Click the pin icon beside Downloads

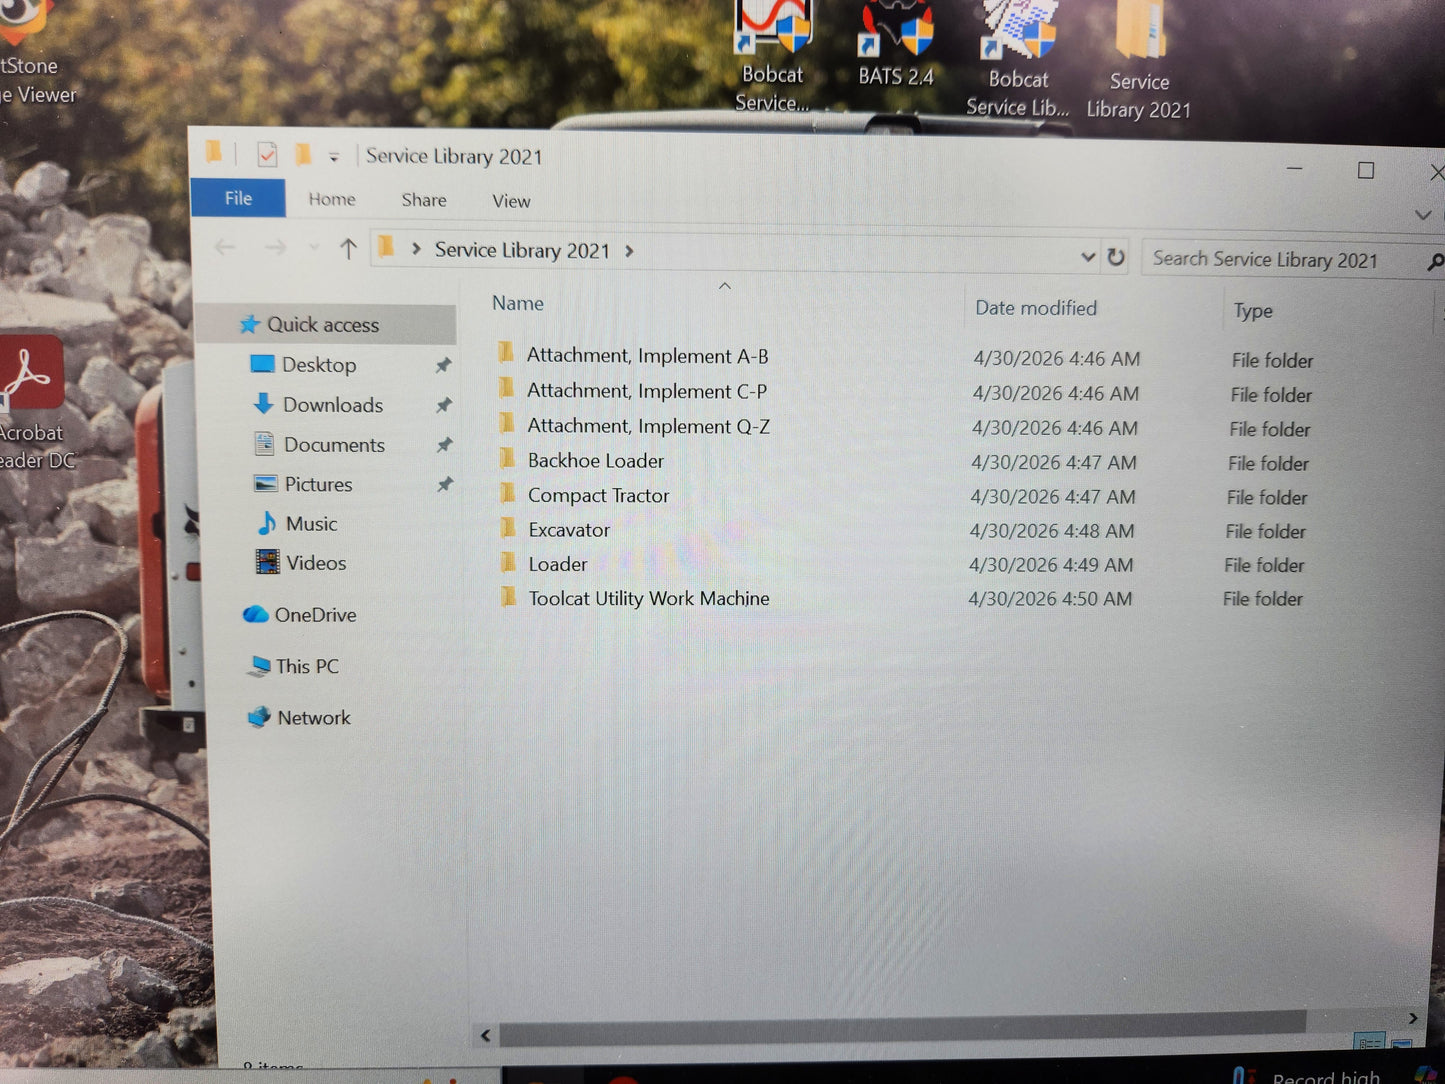(444, 405)
